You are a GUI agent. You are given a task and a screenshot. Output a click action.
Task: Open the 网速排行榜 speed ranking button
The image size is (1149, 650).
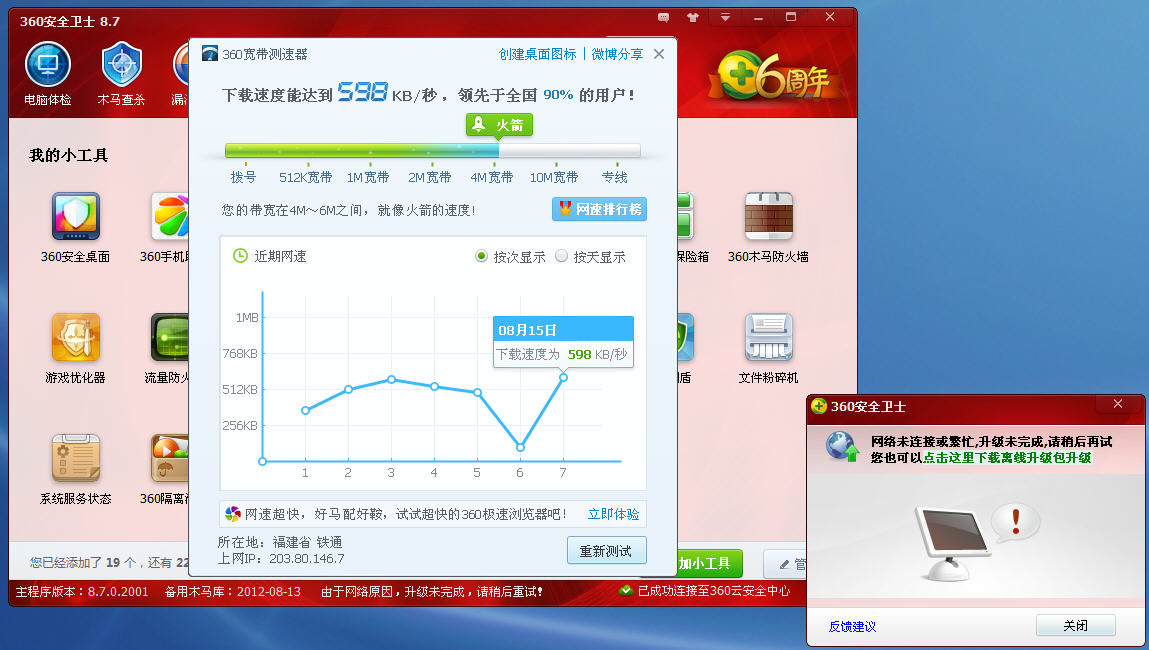coord(599,209)
